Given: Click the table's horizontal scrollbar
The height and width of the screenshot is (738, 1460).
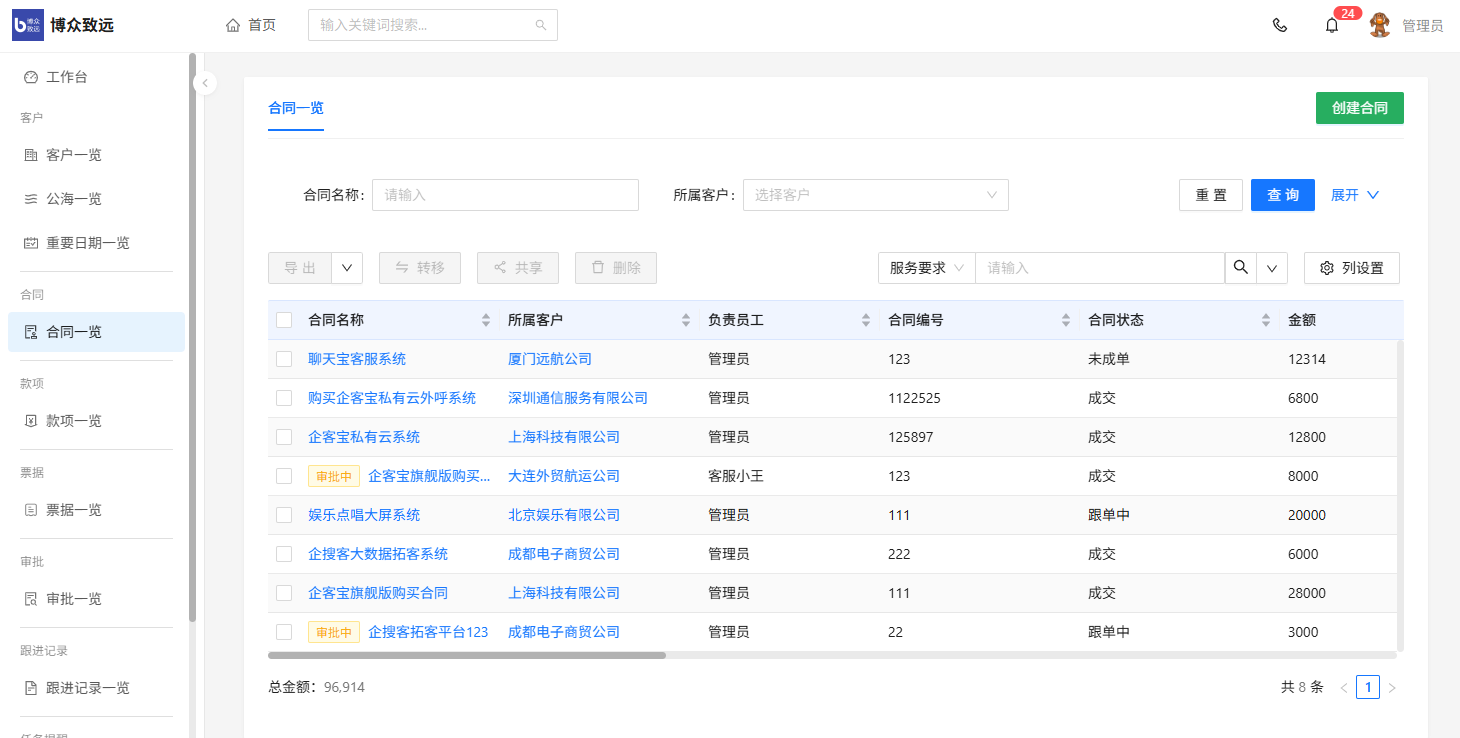Looking at the screenshot, I should 467,656.
